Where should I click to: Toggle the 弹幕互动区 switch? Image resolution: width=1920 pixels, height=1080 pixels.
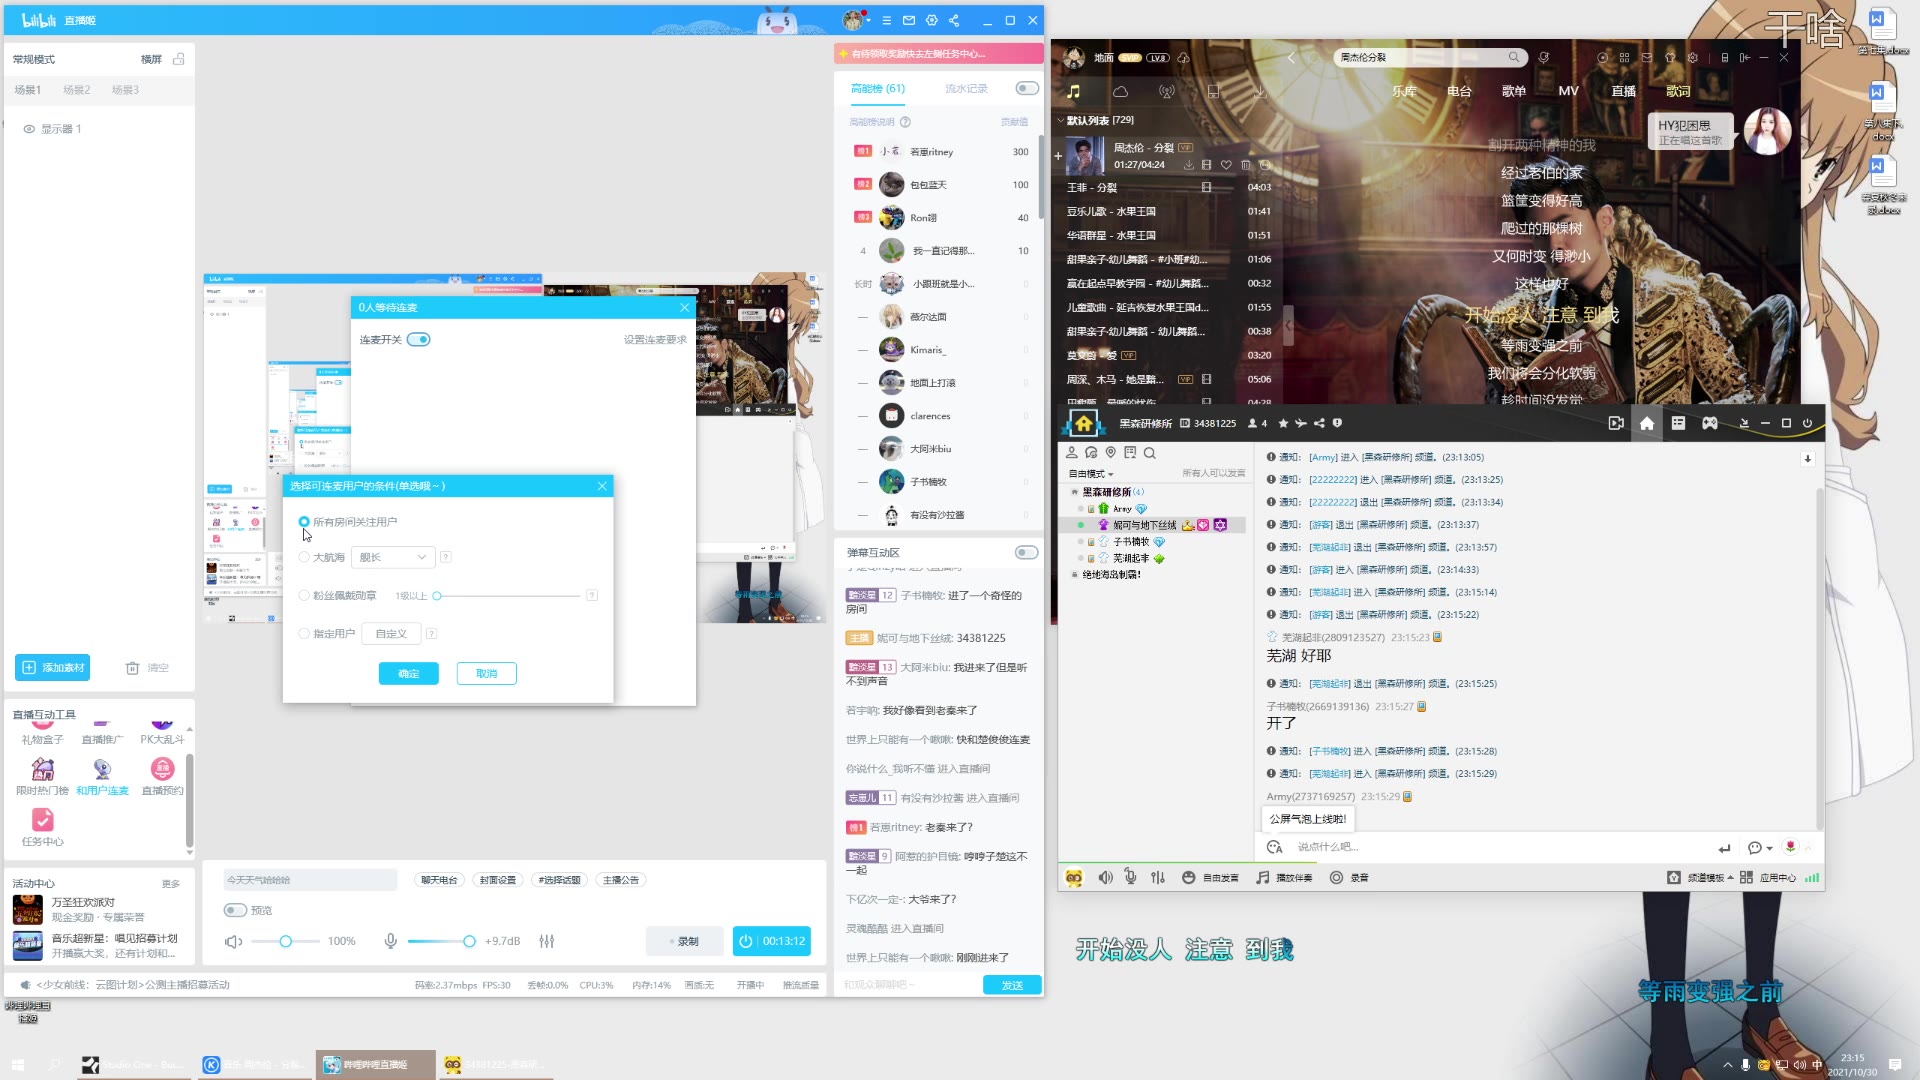(x=1026, y=552)
